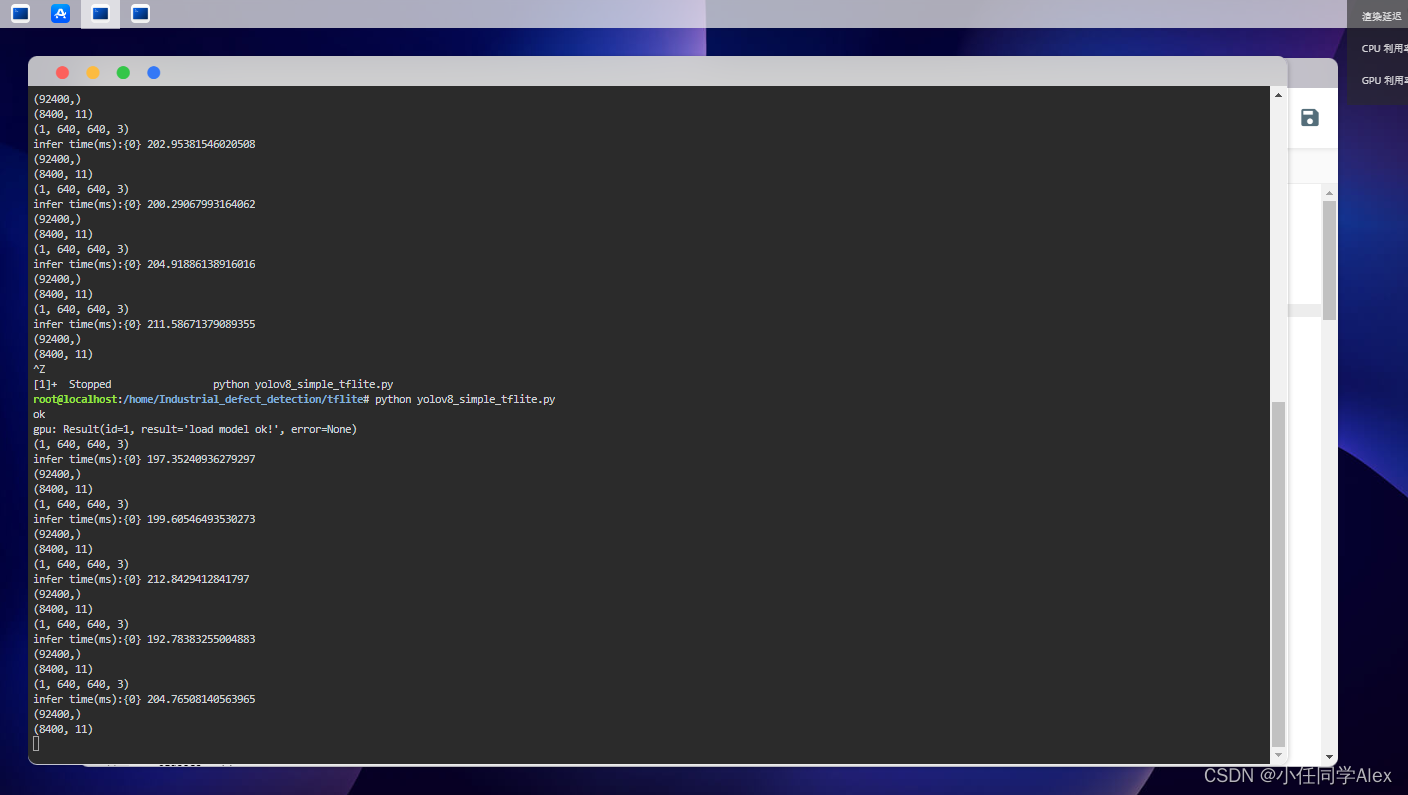1408x795 pixels.
Task: Select the 渲染延迟 entry in the overlay panel
Action: tap(1381, 16)
